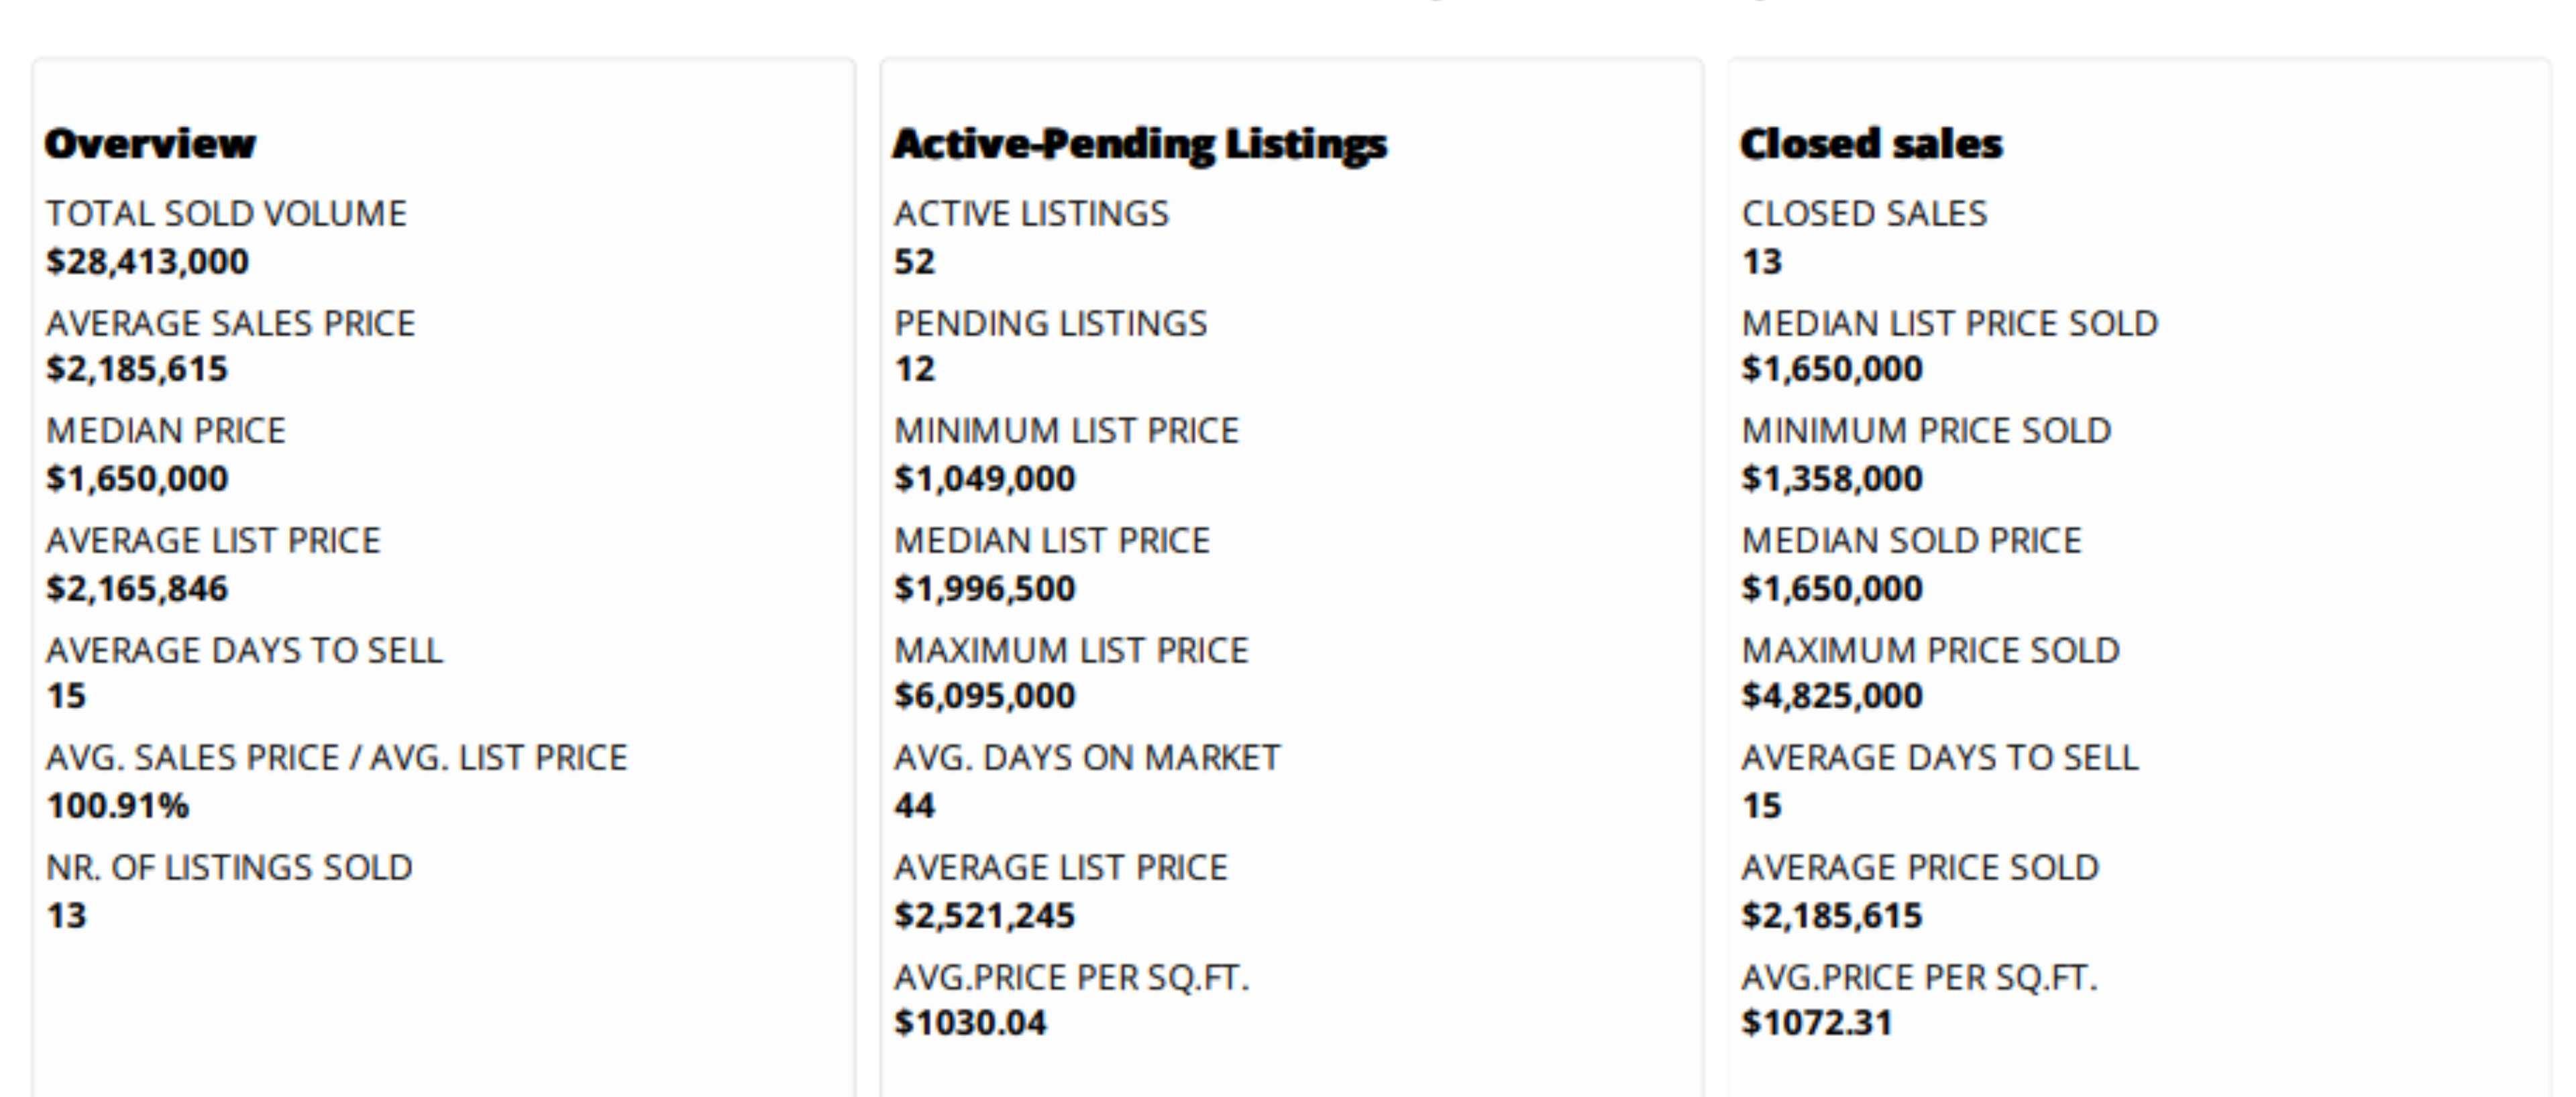
Task: Click the Maximum List Price $6,095,000
Action: pyautogui.click(x=984, y=696)
